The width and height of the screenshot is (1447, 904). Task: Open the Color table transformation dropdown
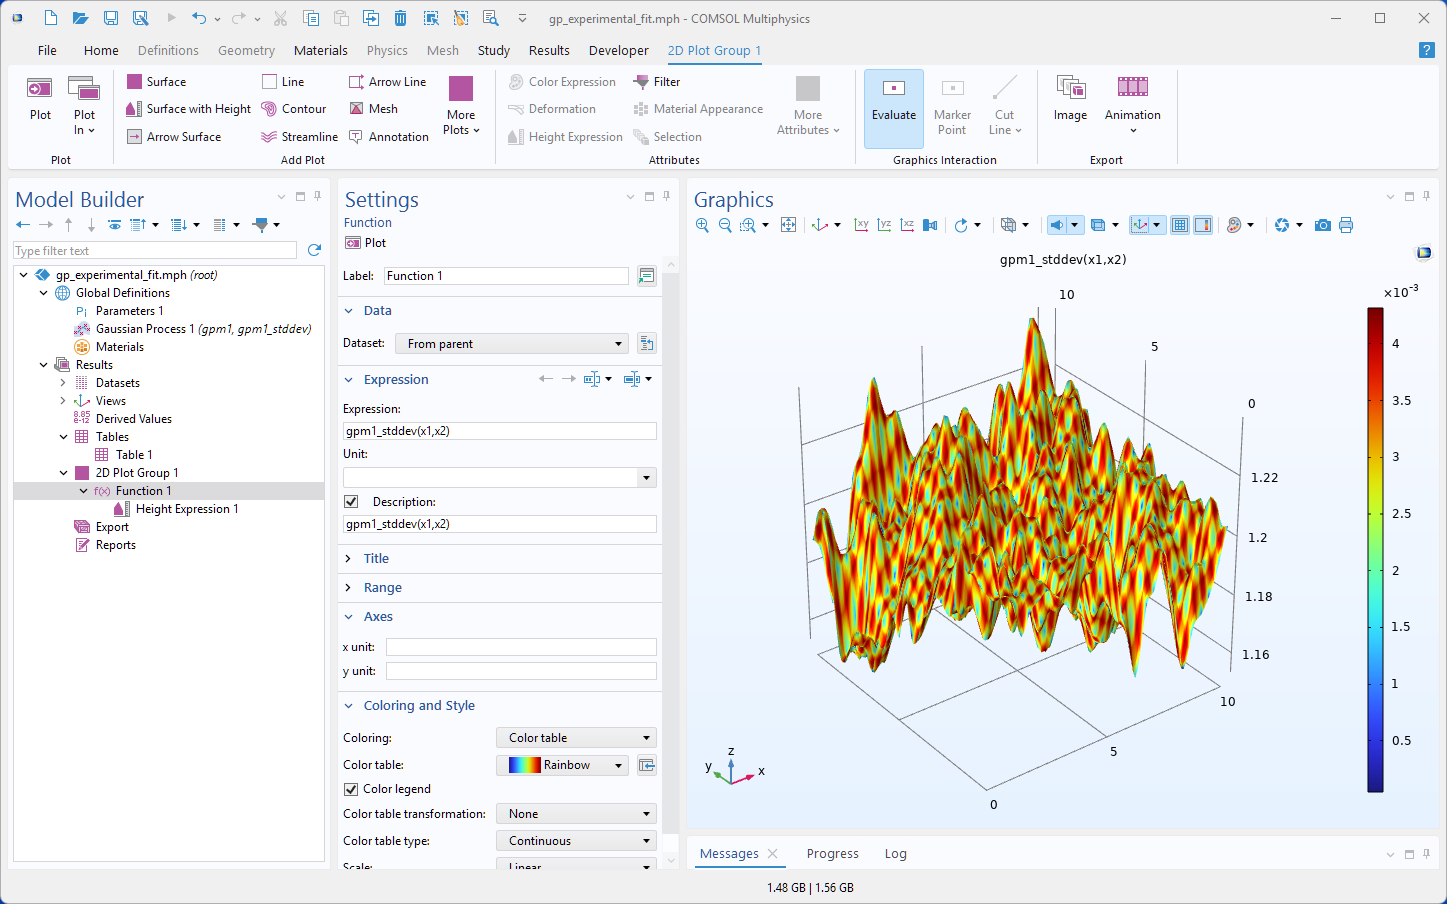tap(576, 814)
